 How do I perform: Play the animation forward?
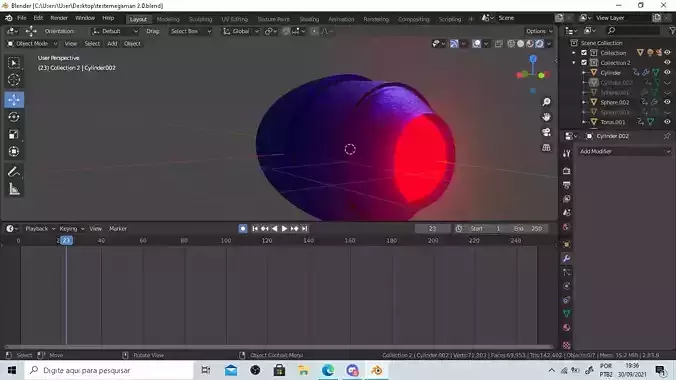pyautogui.click(x=285, y=229)
